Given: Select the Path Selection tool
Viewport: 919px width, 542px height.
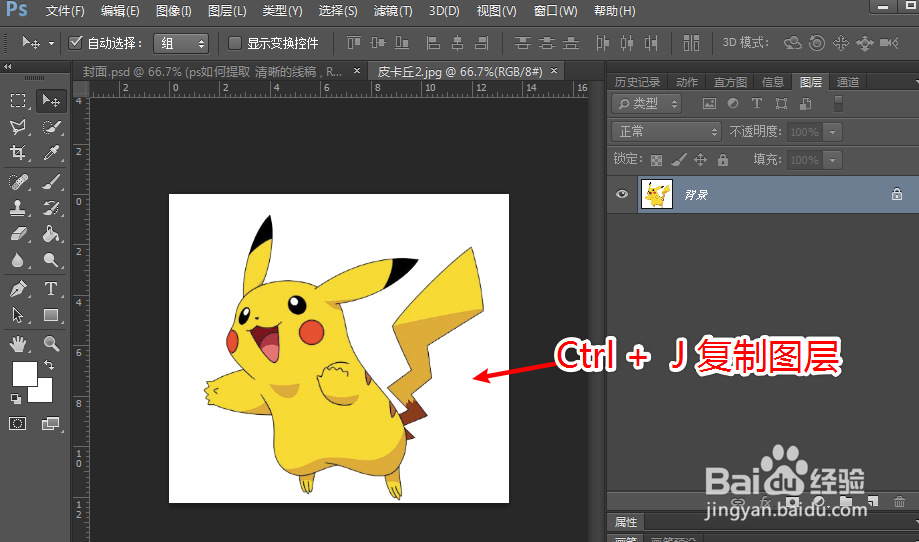Looking at the screenshot, I should [18, 315].
